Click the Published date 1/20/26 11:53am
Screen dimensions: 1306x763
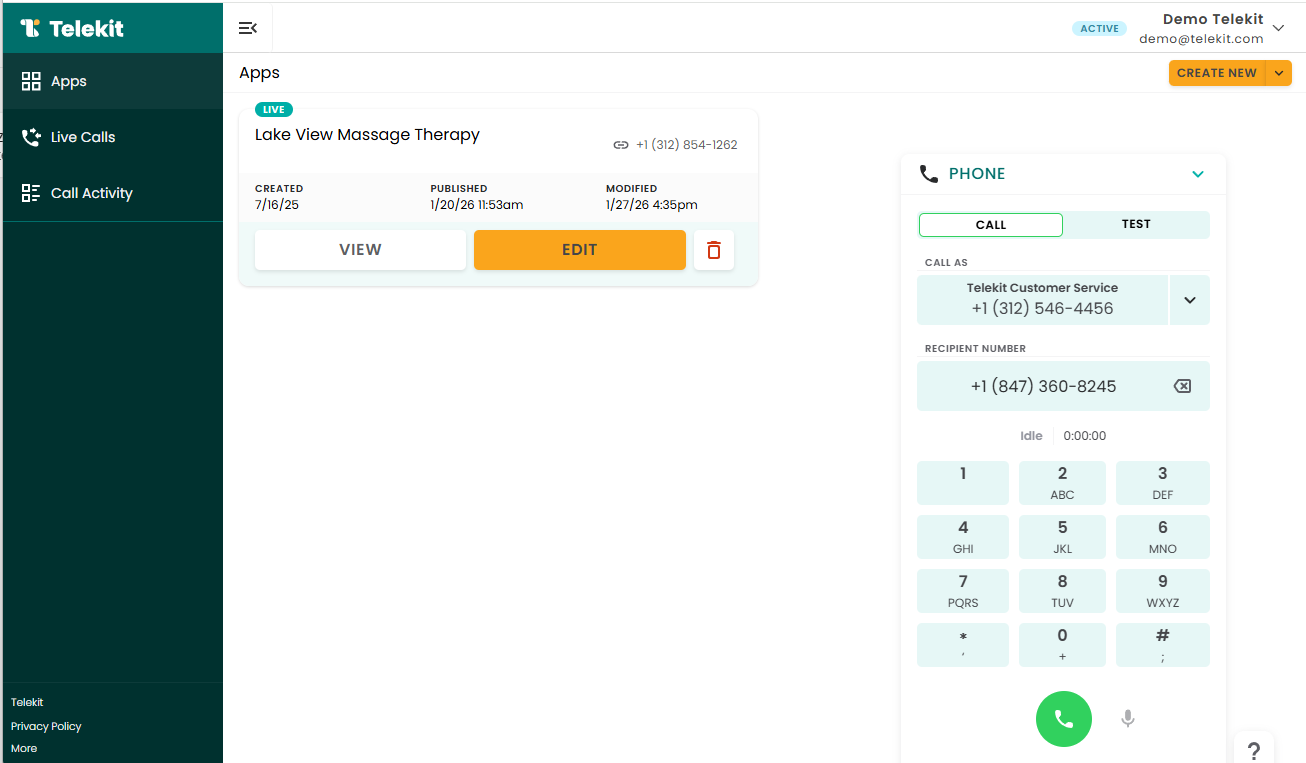pos(477,205)
